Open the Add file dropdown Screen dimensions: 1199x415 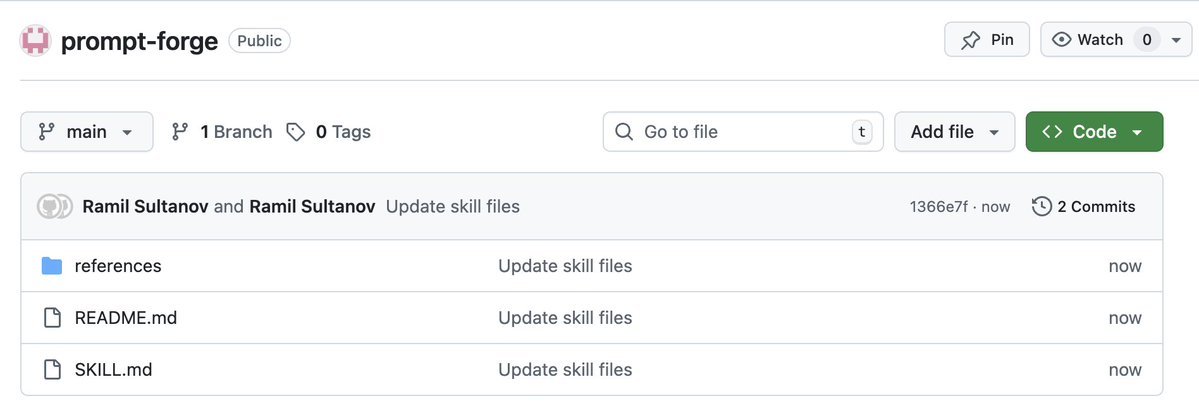(x=954, y=131)
